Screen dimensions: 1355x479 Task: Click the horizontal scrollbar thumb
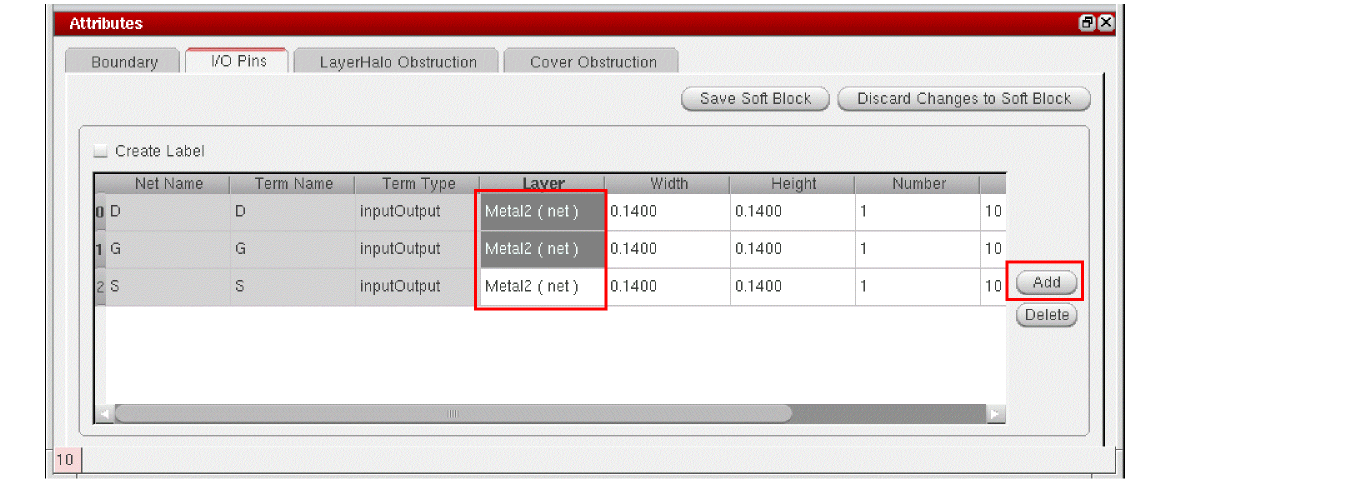coord(453,413)
